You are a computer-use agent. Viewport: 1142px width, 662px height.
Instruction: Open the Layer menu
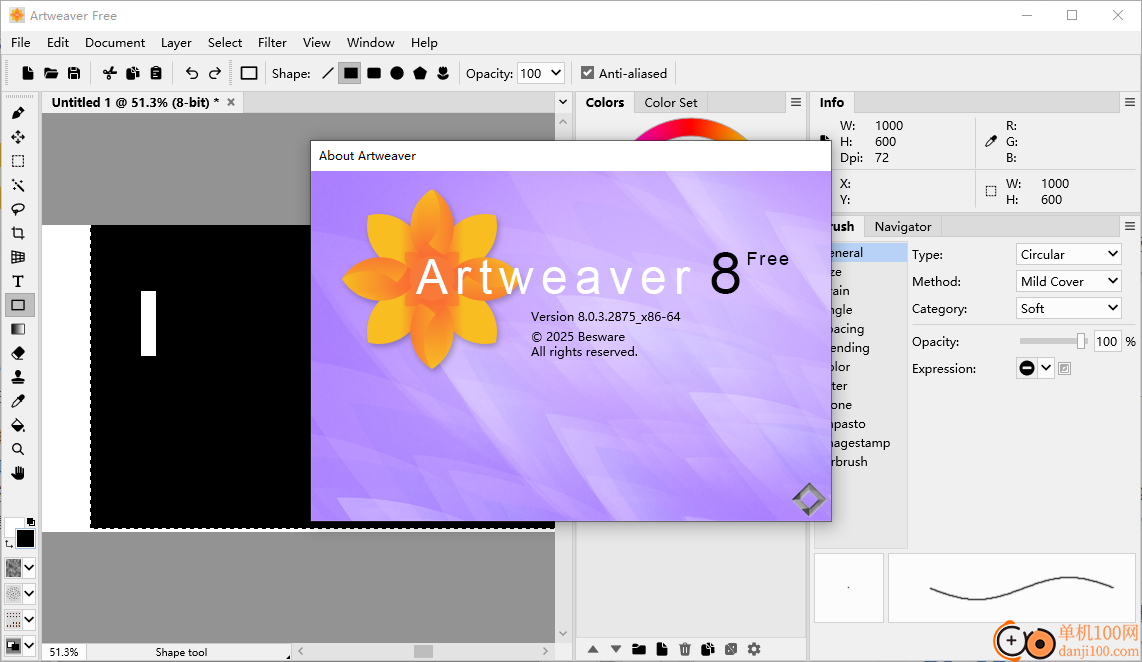[x=176, y=42]
